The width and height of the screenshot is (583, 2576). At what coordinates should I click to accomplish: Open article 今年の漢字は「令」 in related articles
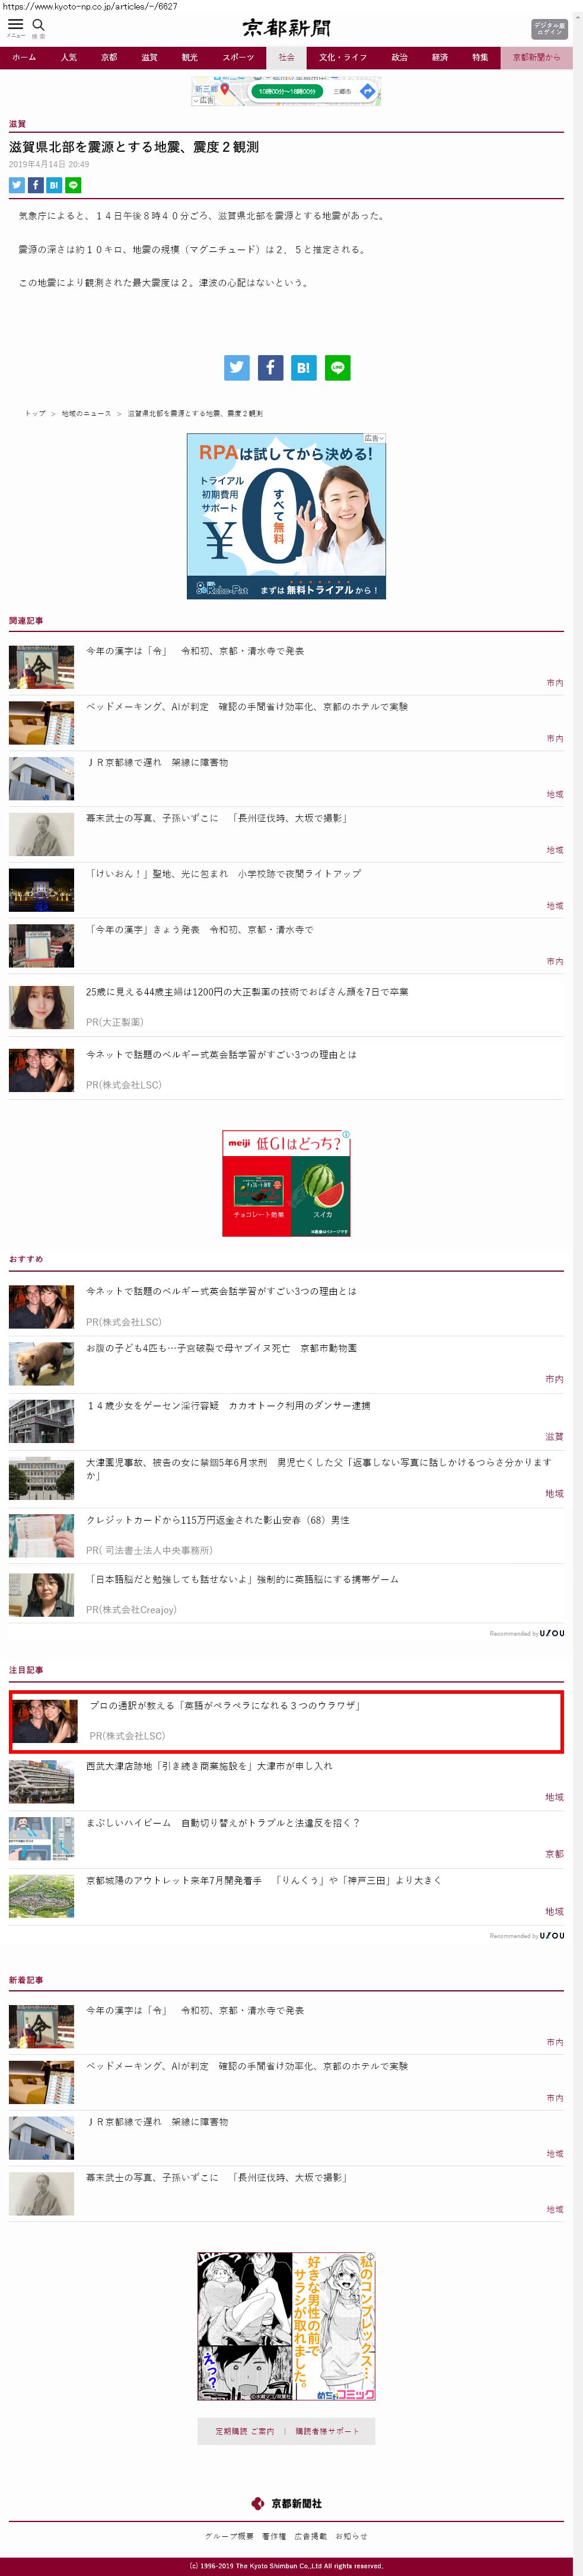pos(195,651)
